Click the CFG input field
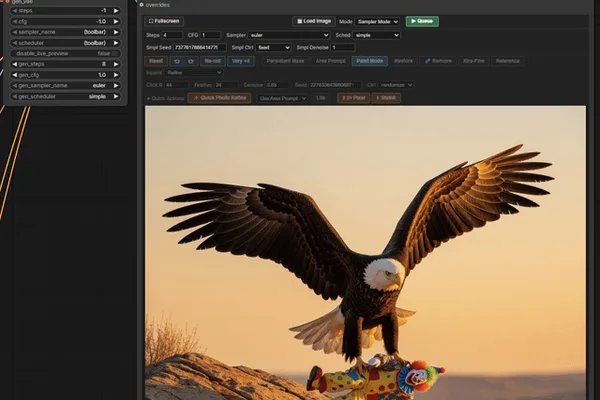600x400 pixels. (x=210, y=35)
